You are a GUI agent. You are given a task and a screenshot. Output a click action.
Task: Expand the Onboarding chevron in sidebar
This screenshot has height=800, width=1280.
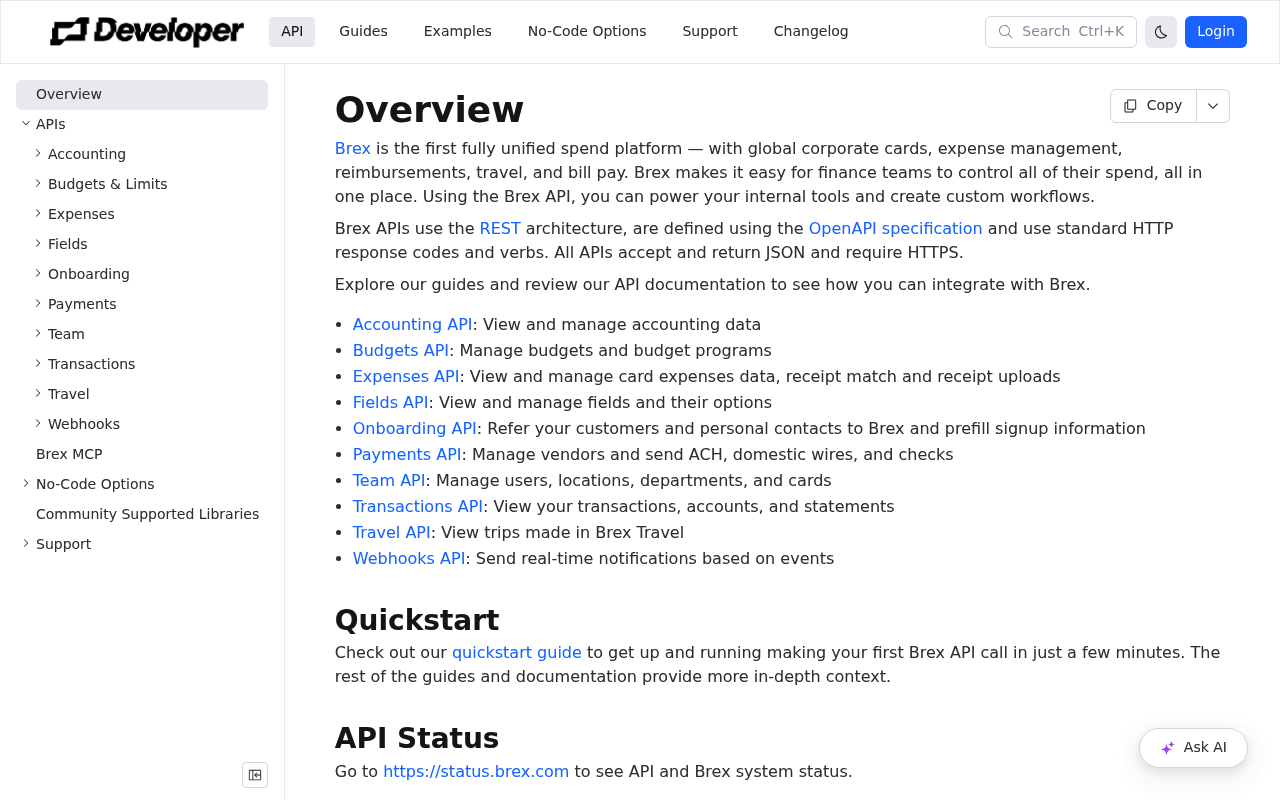coord(38,273)
